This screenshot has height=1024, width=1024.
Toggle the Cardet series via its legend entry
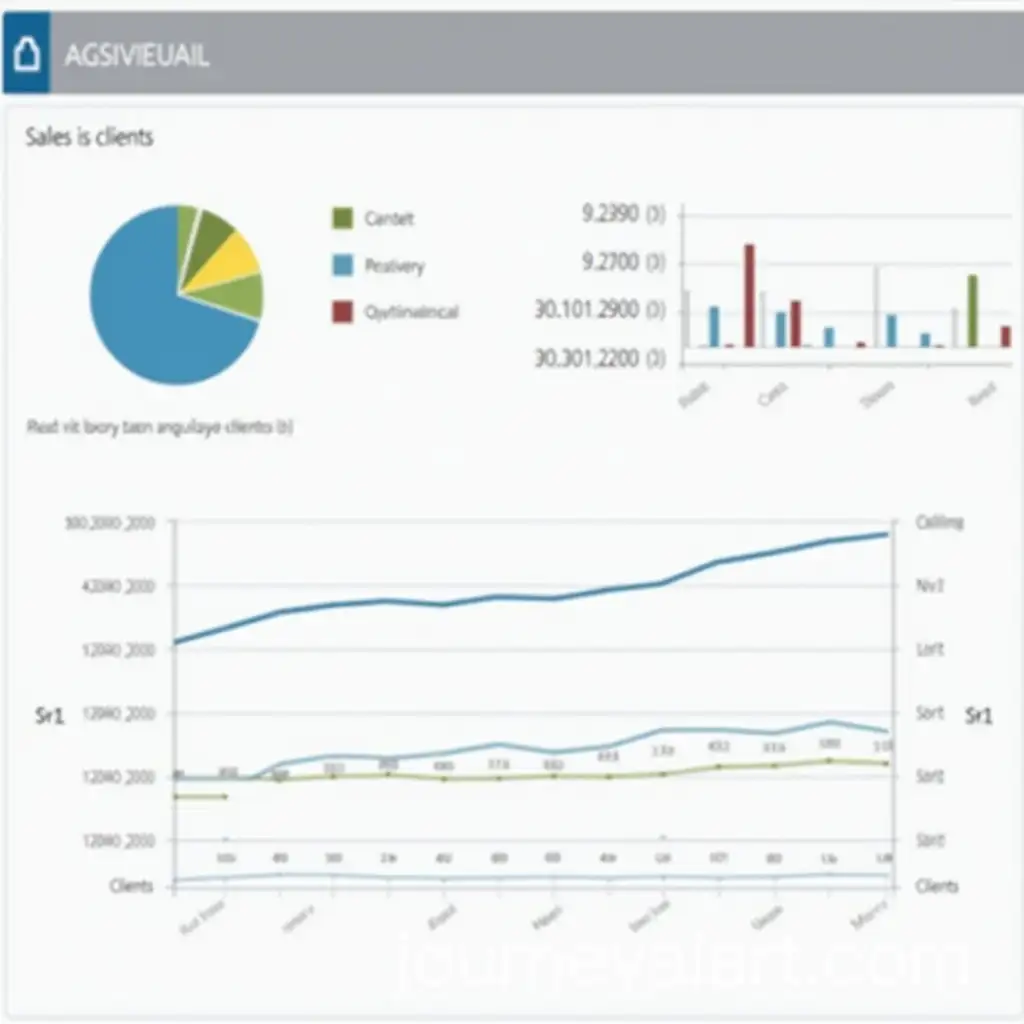(390, 218)
